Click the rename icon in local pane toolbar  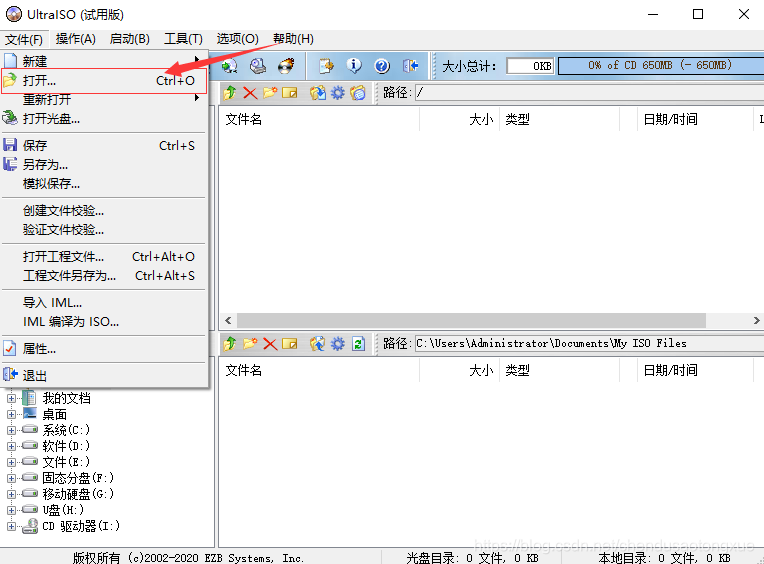(x=289, y=344)
